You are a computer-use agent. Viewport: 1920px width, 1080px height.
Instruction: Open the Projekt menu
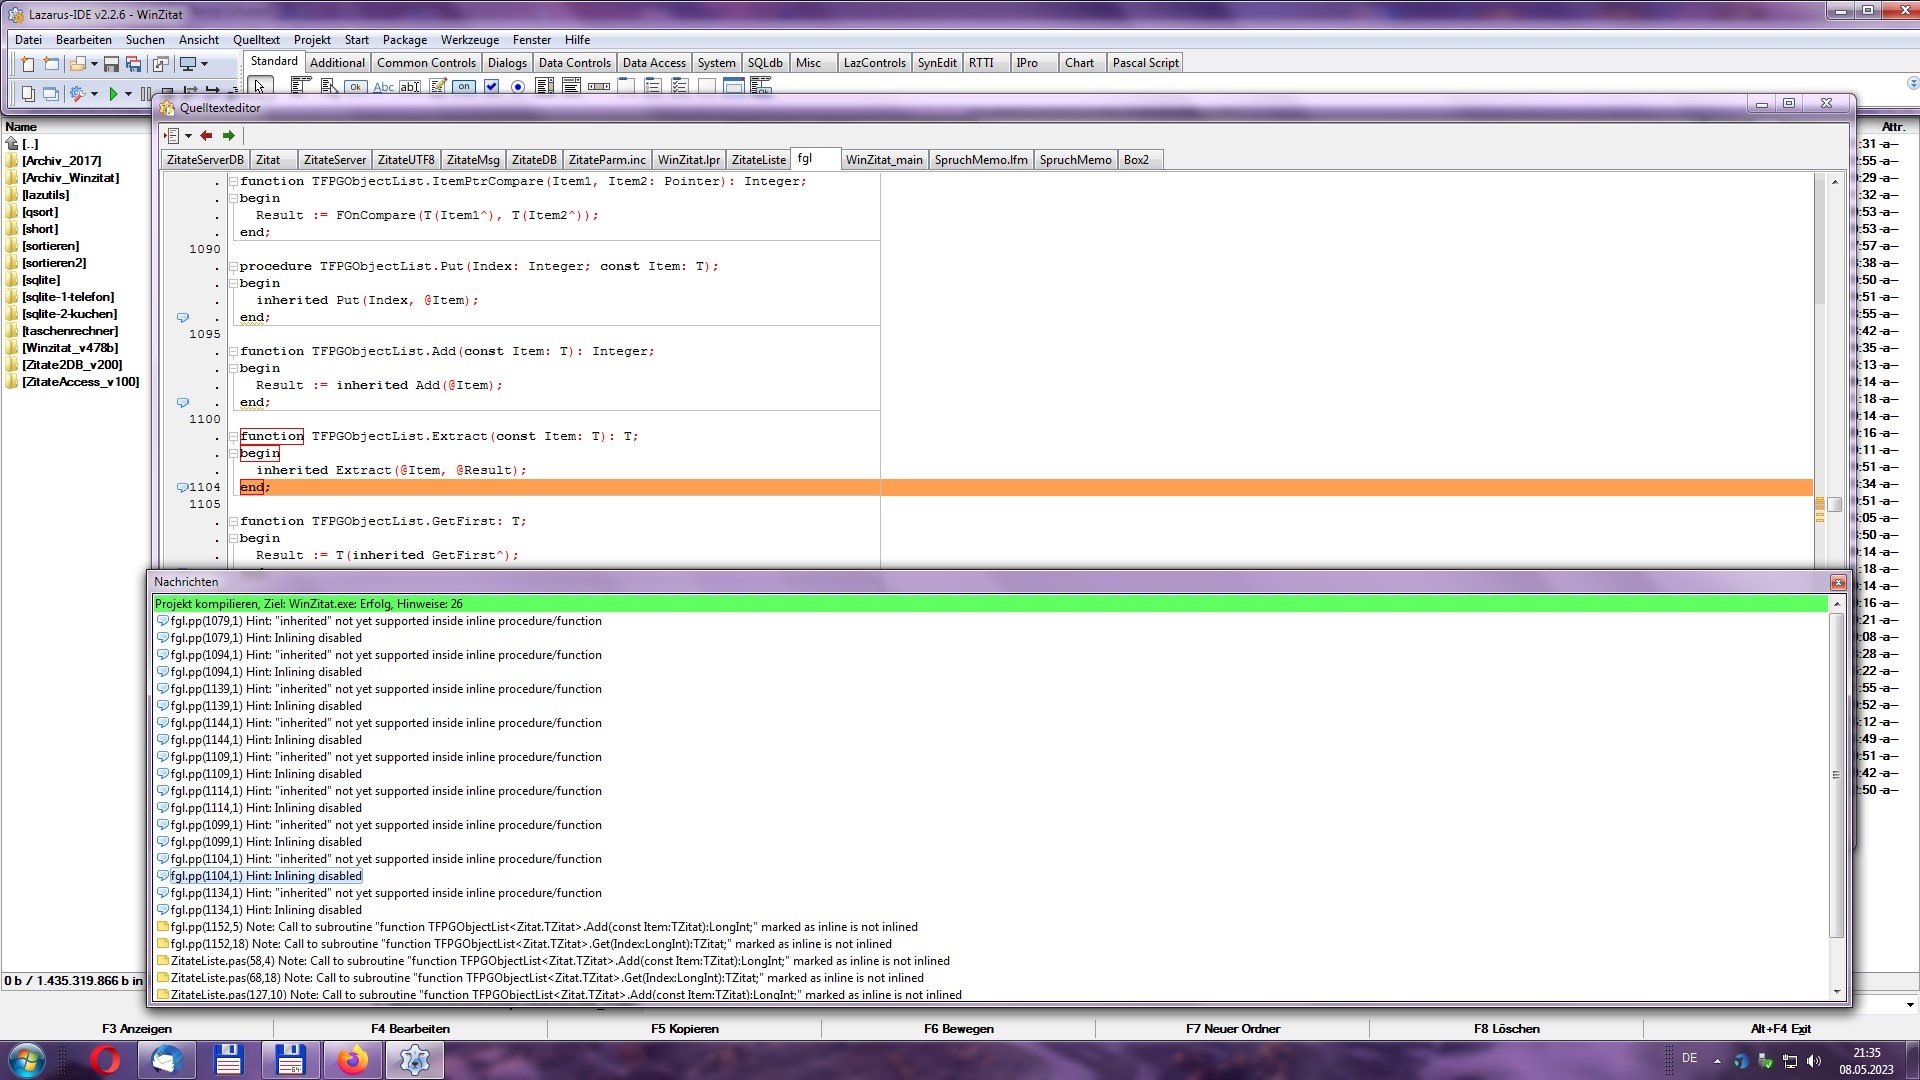(312, 40)
